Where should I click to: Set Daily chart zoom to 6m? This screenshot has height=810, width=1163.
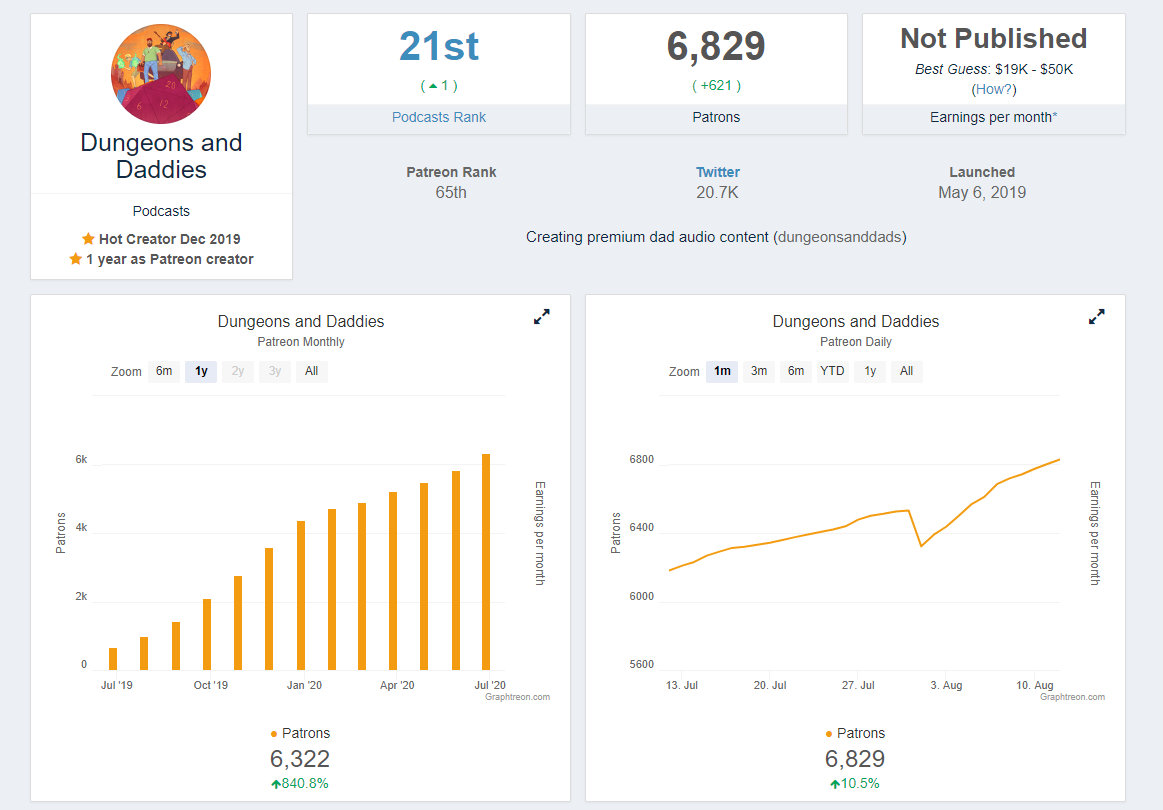[796, 371]
